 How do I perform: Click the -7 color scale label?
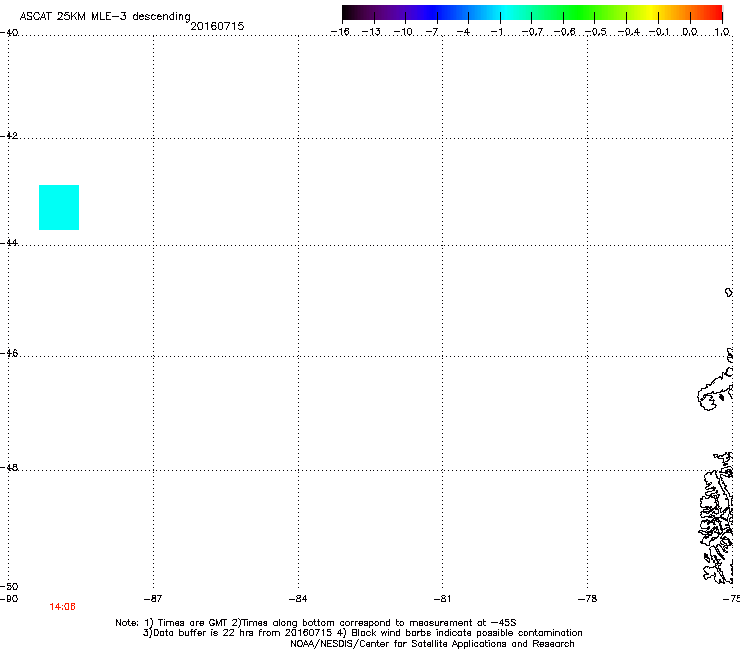tap(432, 32)
